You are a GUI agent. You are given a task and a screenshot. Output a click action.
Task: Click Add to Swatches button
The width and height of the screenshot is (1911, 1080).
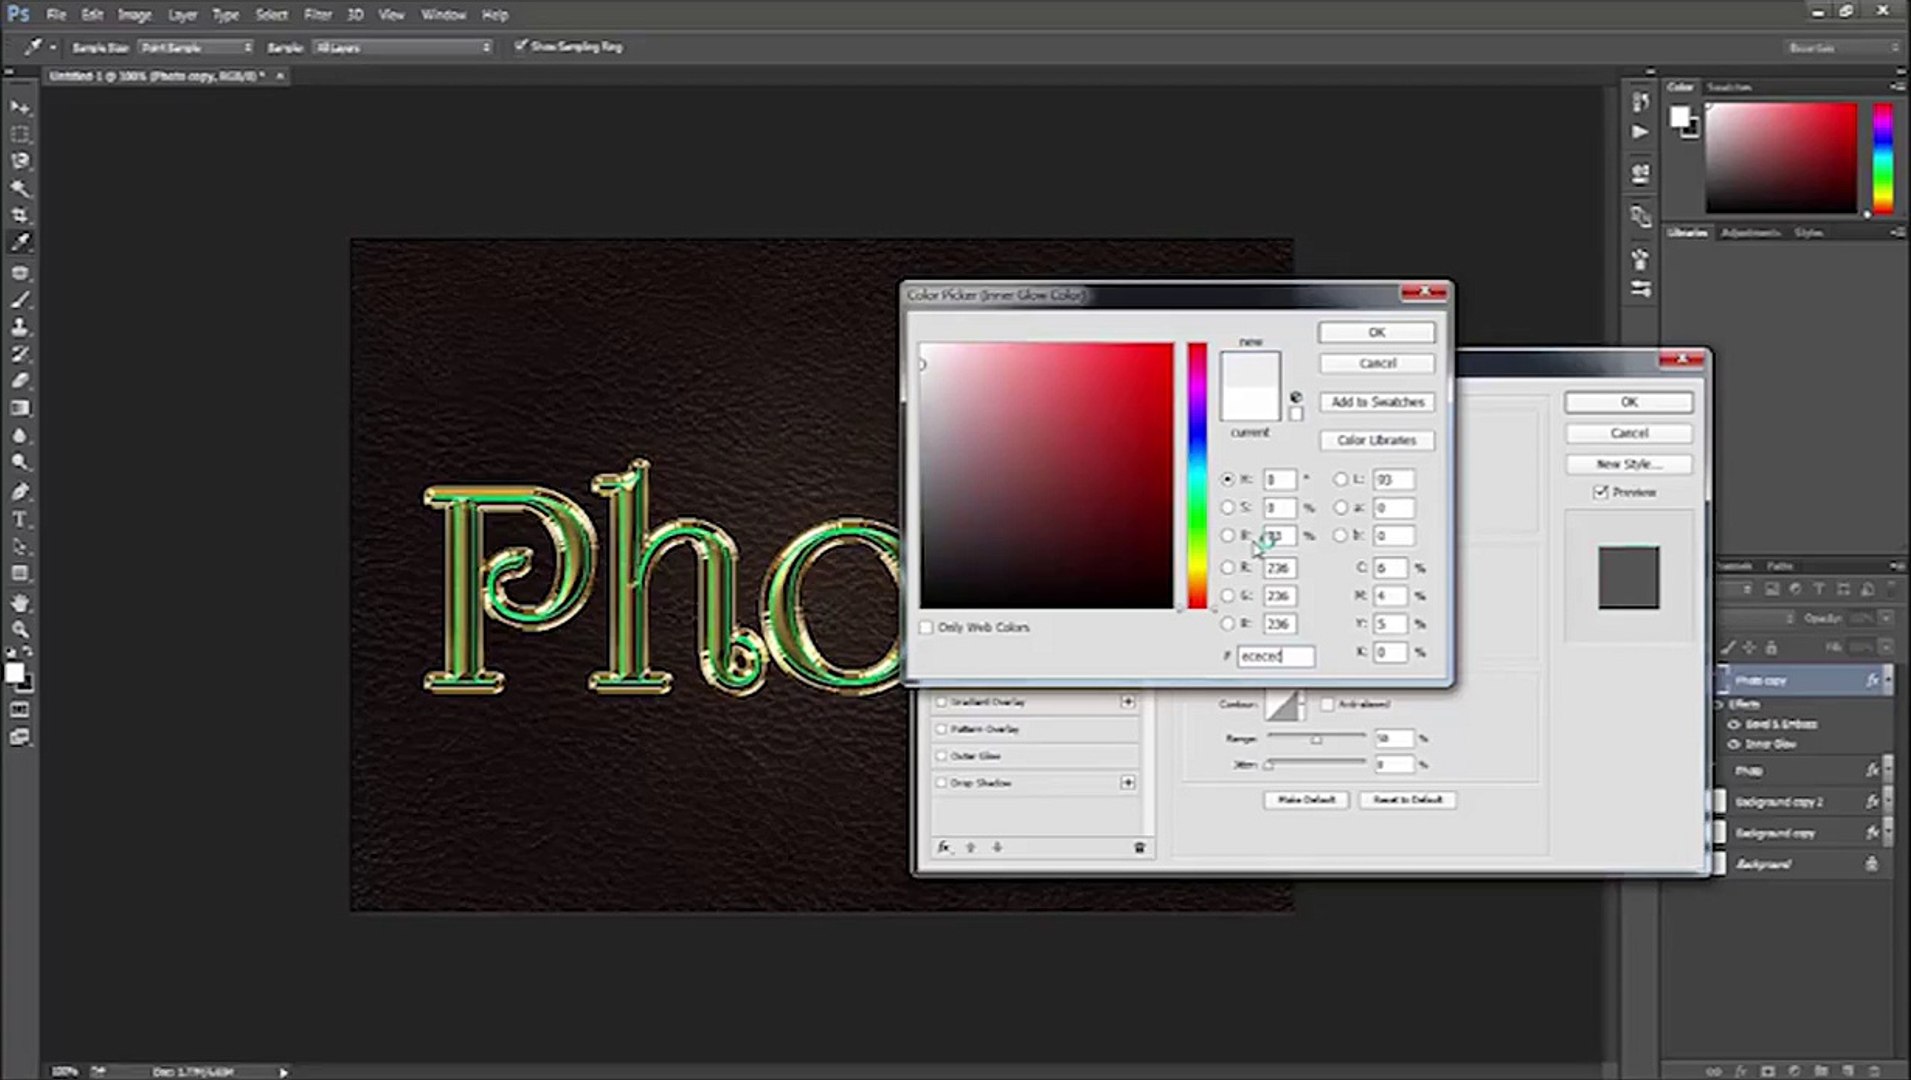[x=1376, y=402]
